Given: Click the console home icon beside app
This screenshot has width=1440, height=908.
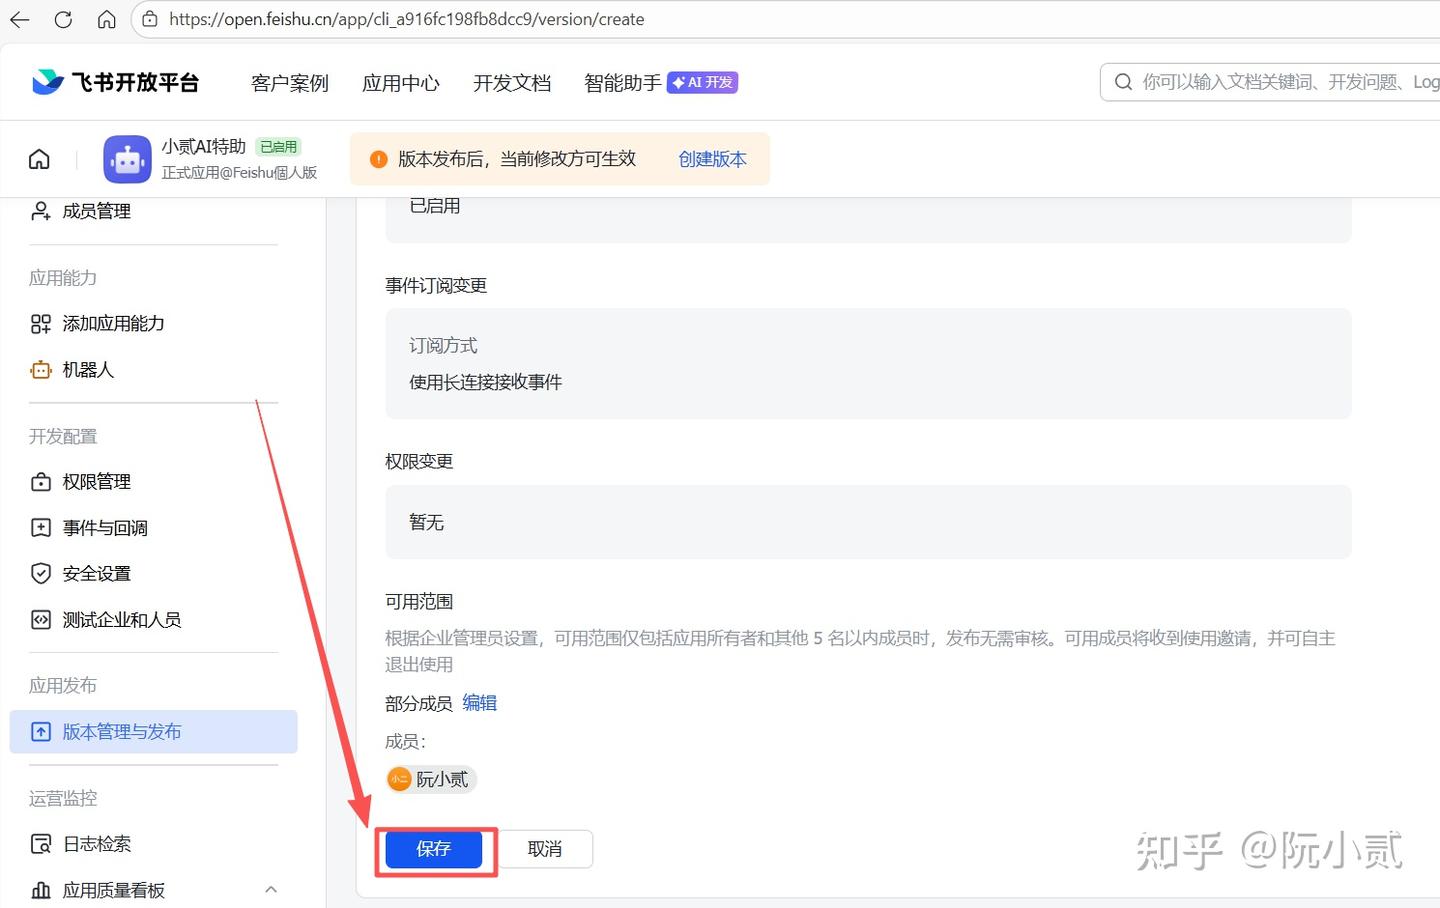Looking at the screenshot, I should point(39,159).
